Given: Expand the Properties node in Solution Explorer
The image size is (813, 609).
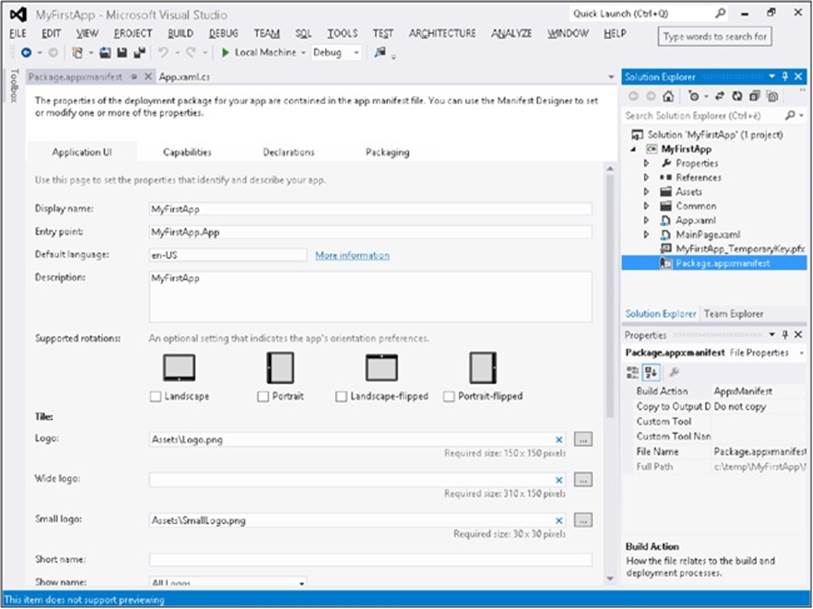Looking at the screenshot, I should [646, 163].
